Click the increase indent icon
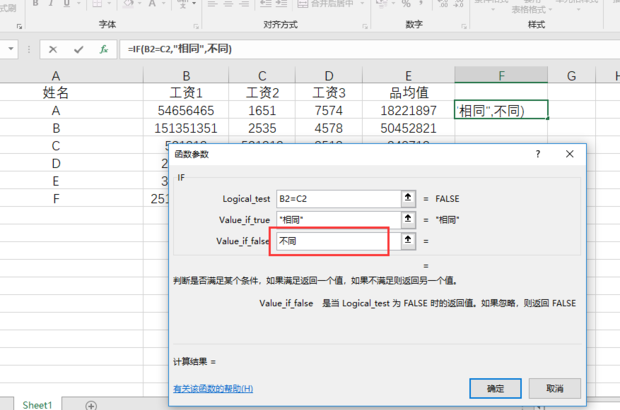Viewport: 620px width, 410px height. [x=281, y=4]
